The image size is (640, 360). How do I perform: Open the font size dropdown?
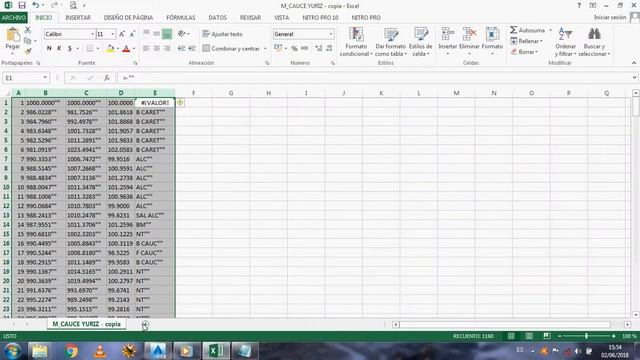click(113, 34)
